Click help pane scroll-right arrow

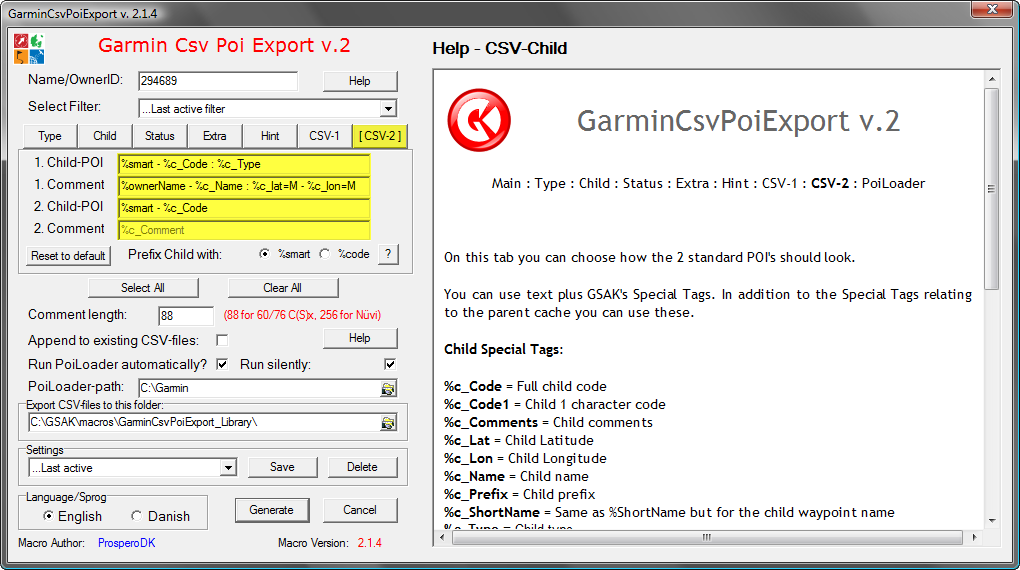click(974, 537)
